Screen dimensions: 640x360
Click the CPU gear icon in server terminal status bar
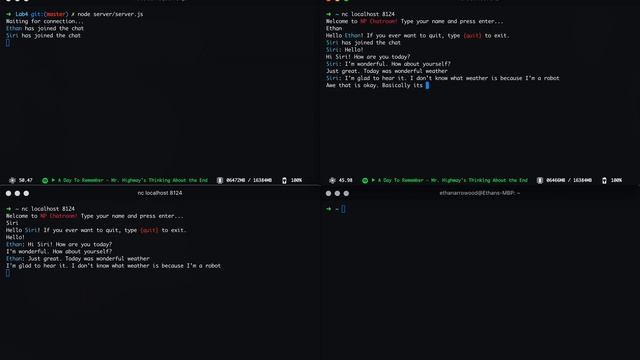coord(12,180)
